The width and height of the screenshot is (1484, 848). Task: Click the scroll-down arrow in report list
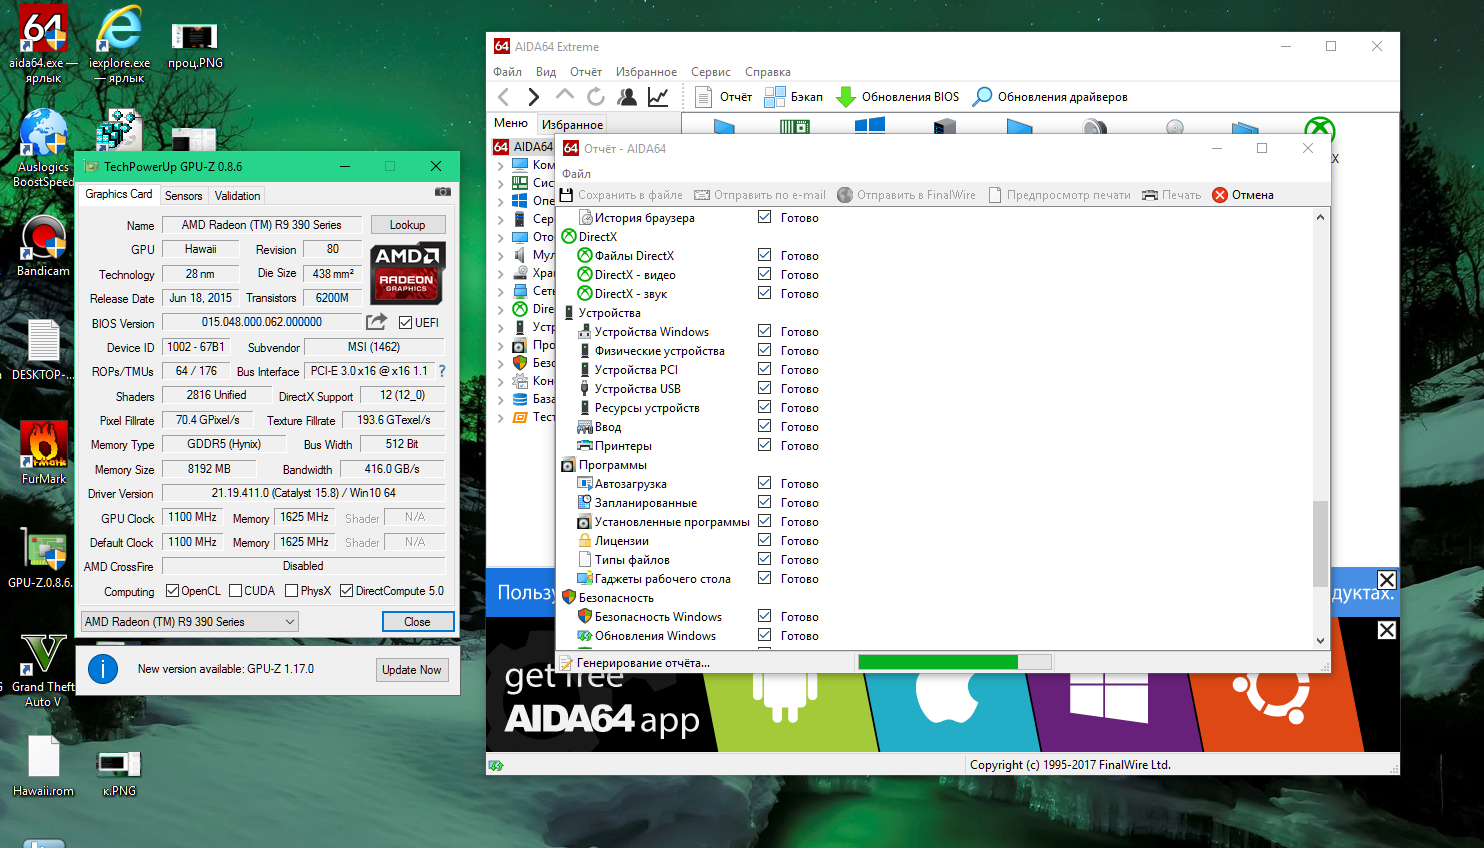[1320, 640]
